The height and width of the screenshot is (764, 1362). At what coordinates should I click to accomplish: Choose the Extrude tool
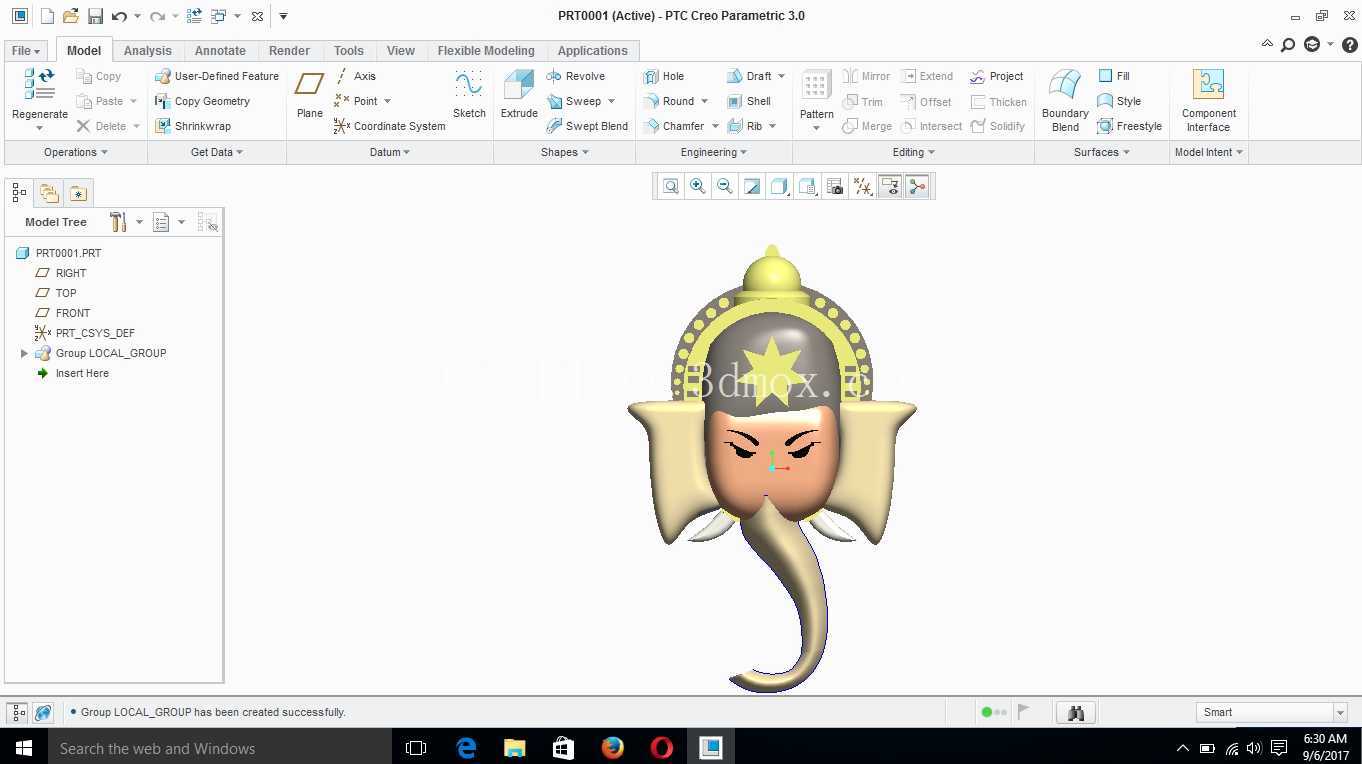519,94
